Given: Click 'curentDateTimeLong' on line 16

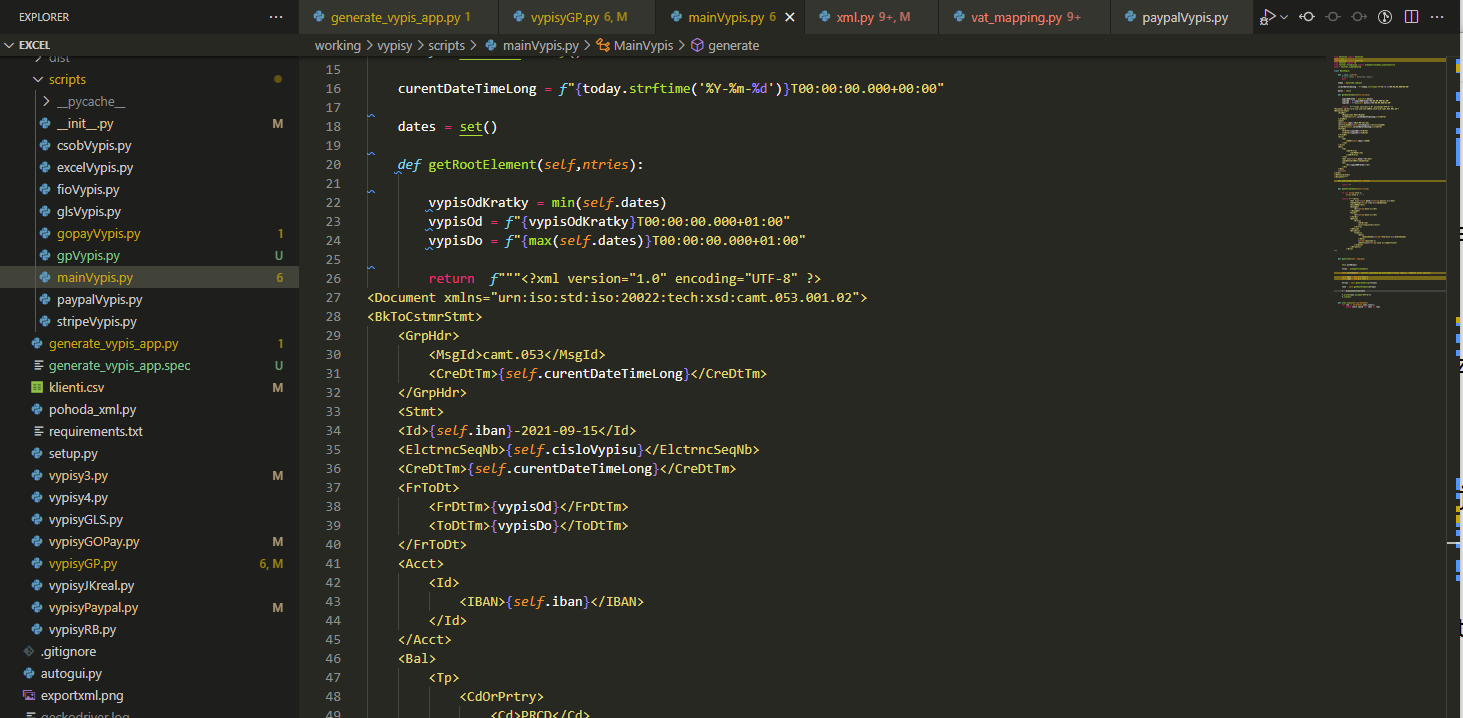Looking at the screenshot, I should [x=467, y=88].
